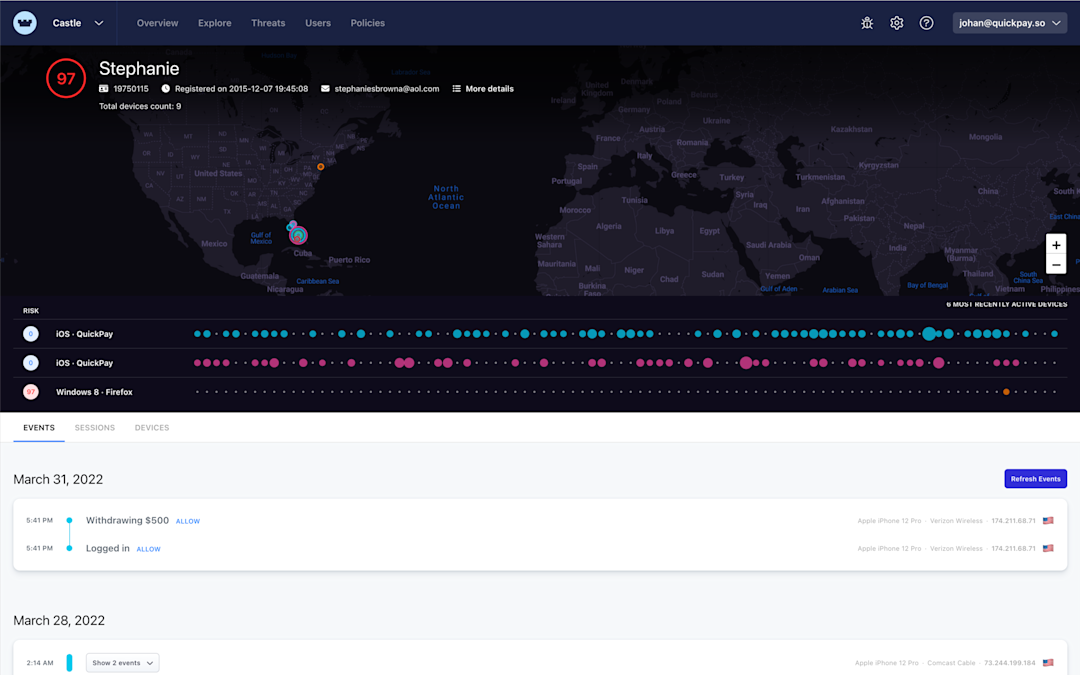This screenshot has width=1080, height=675.
Task: Open the settings gear icon
Action: 896,23
